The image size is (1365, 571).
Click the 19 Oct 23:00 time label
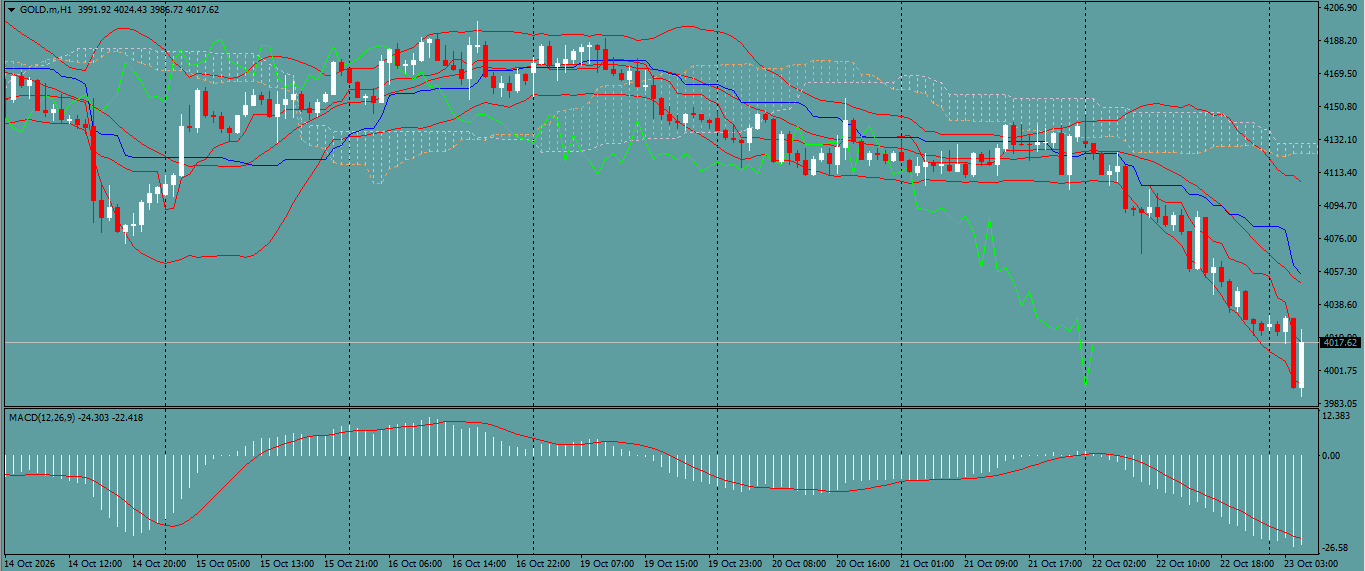[x=736, y=564]
